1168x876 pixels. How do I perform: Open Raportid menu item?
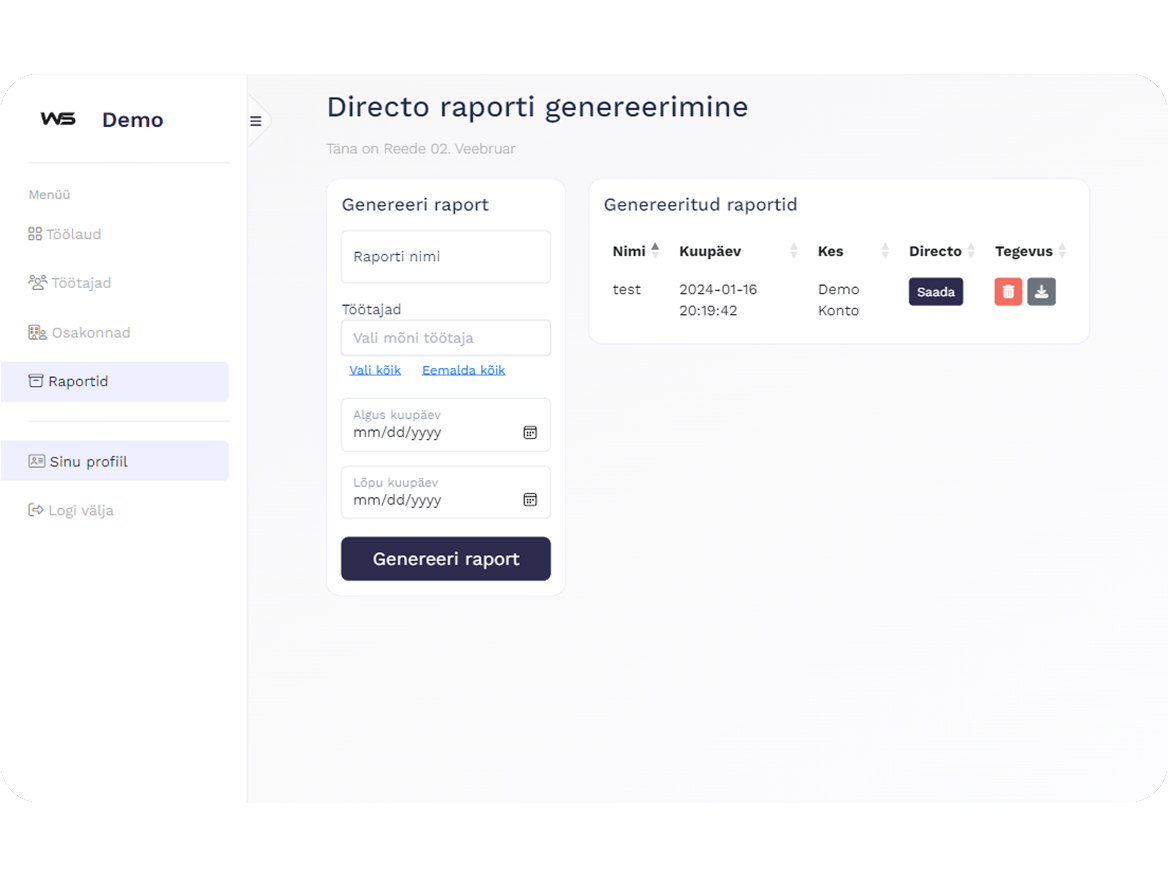point(115,381)
